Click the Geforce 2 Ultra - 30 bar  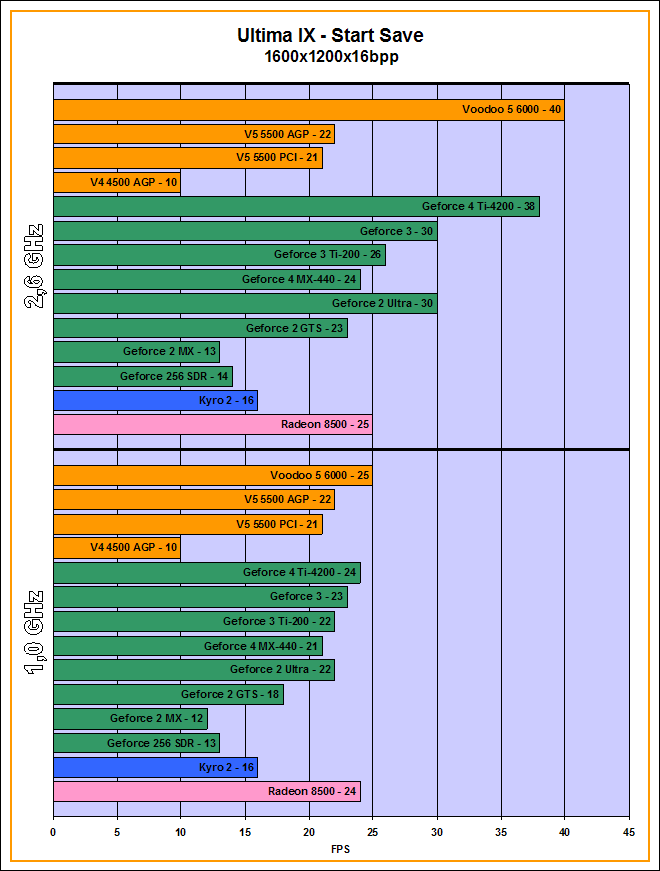tap(245, 304)
